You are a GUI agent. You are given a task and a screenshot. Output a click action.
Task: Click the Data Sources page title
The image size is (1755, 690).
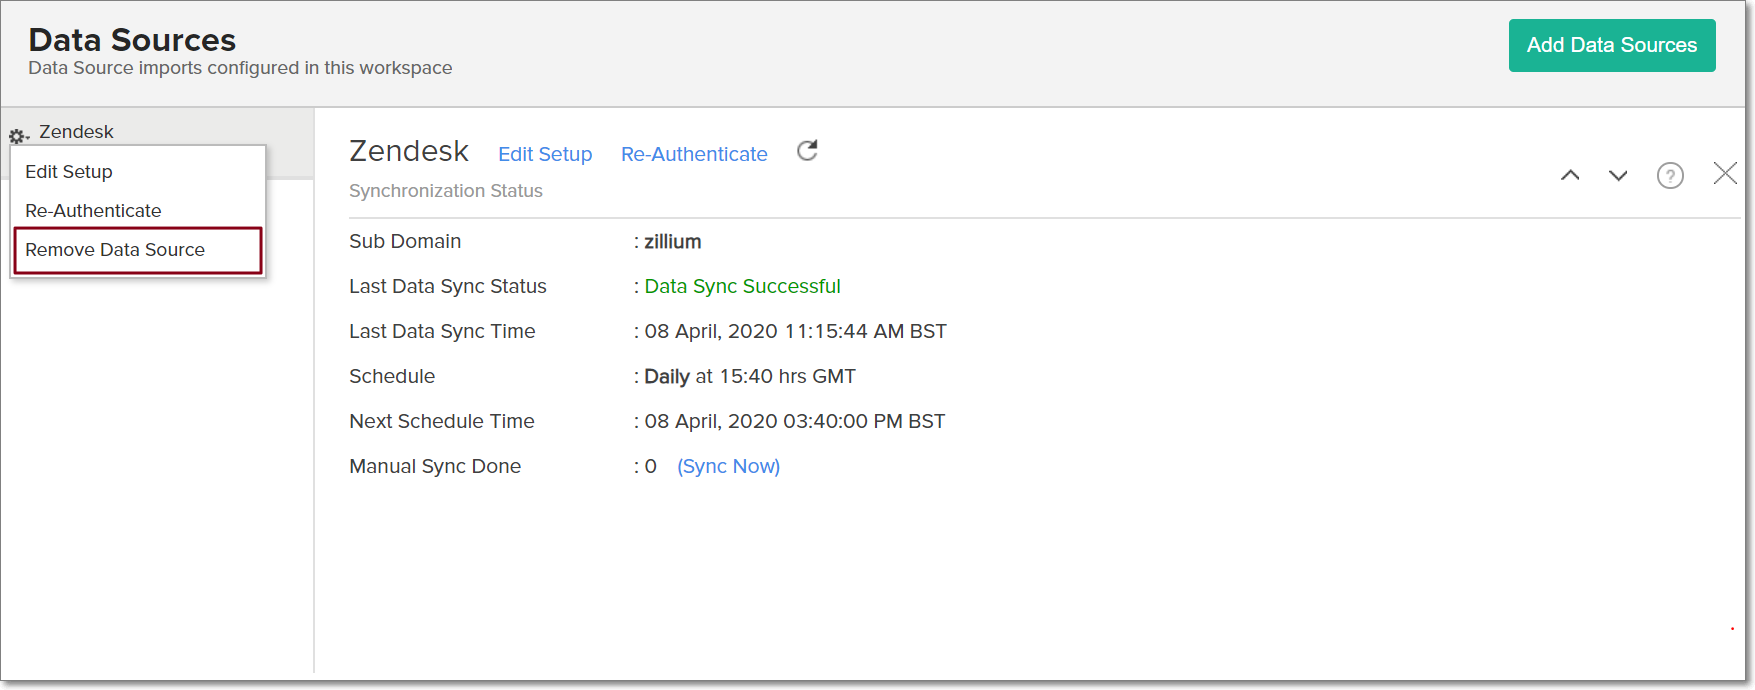click(x=132, y=40)
